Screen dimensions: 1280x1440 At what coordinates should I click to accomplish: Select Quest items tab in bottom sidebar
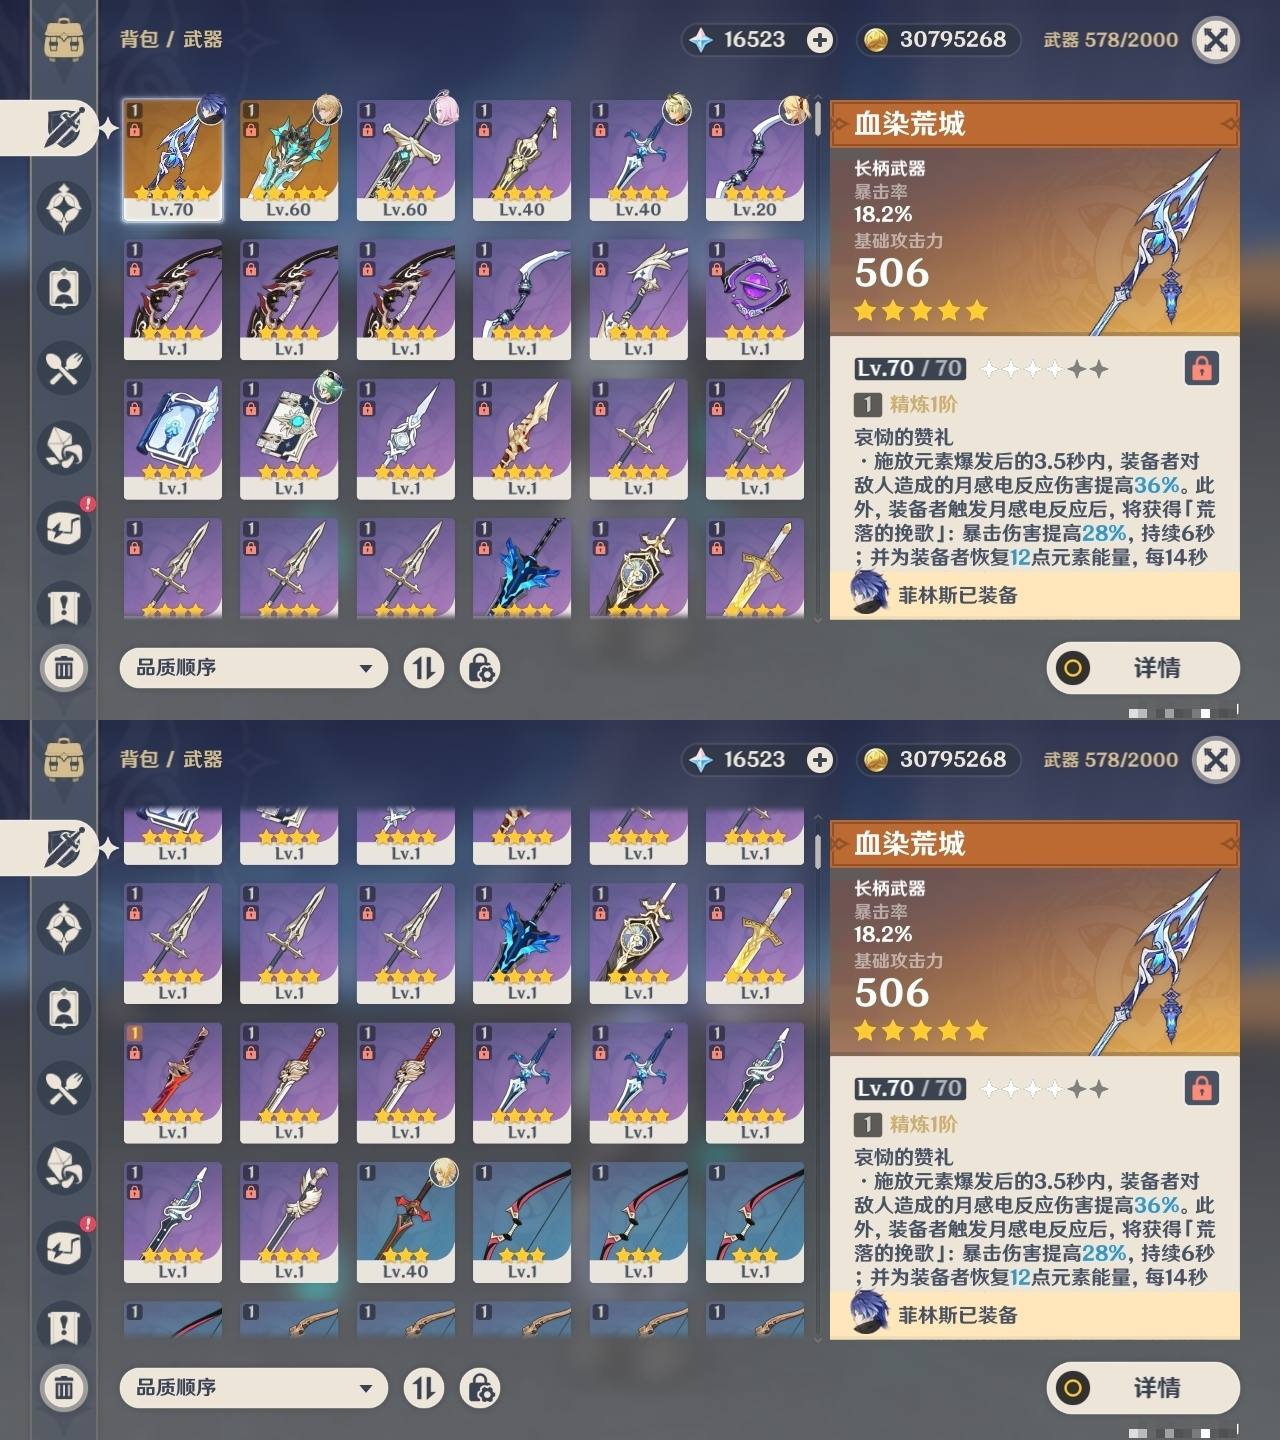click(x=64, y=1327)
